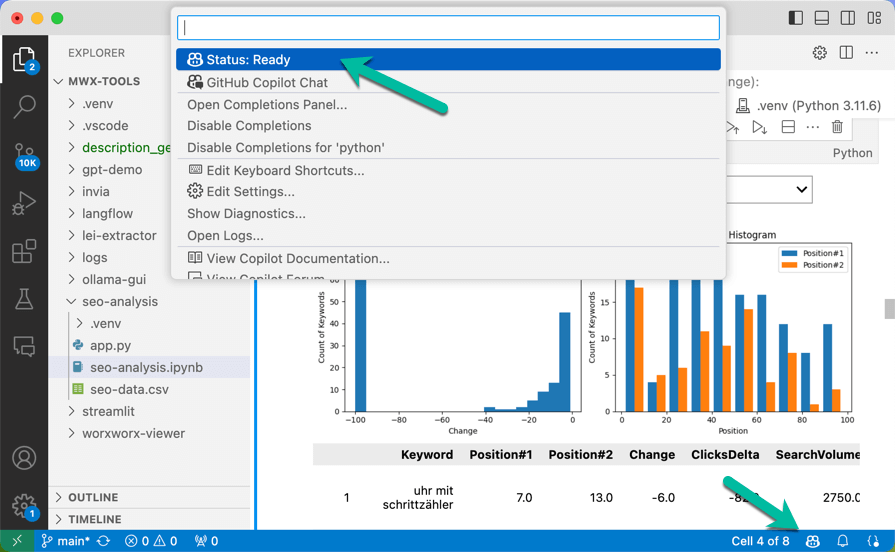Expand the OUTLINE section
The image size is (895, 552).
pos(93,497)
